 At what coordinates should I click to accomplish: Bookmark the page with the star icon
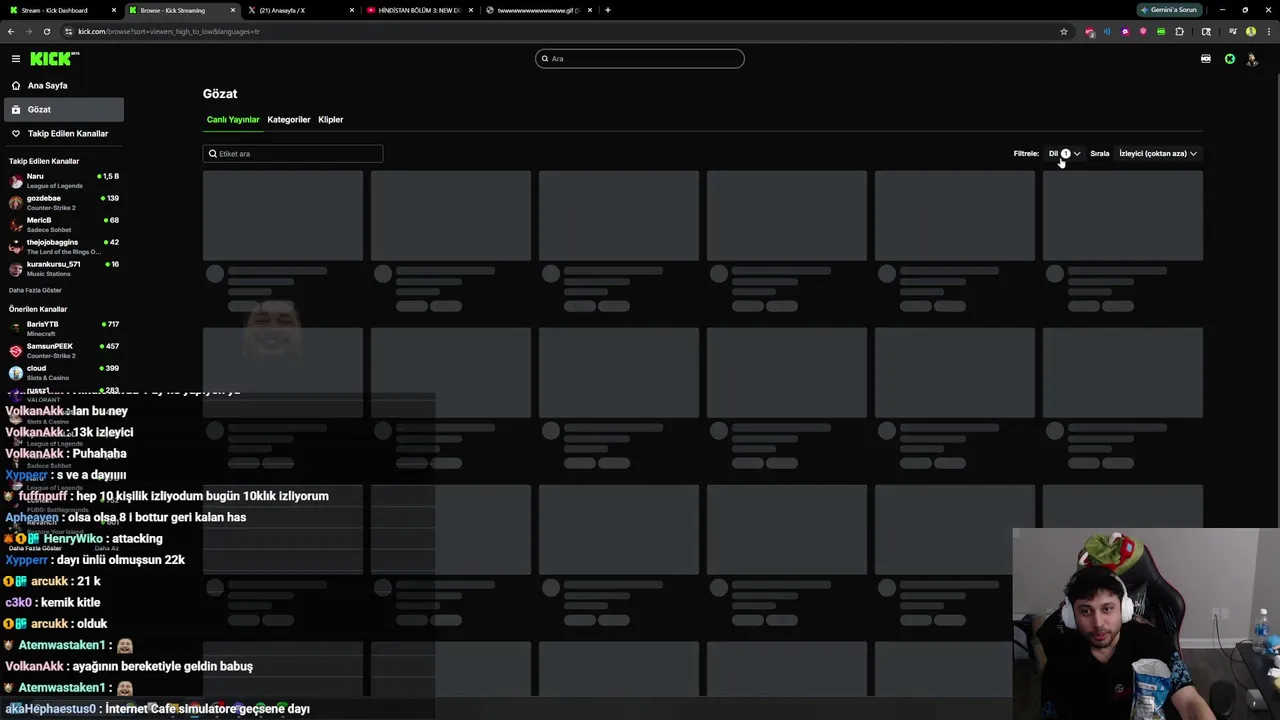[x=1064, y=31]
